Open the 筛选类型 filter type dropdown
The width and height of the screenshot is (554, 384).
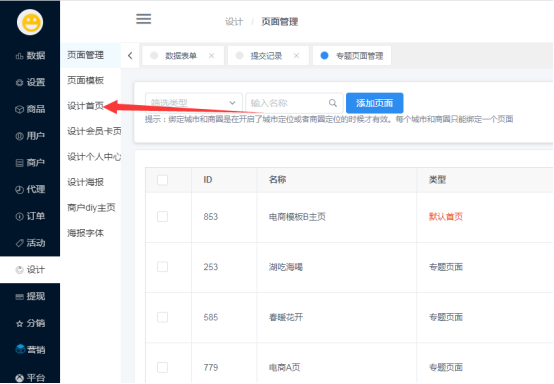pos(194,103)
